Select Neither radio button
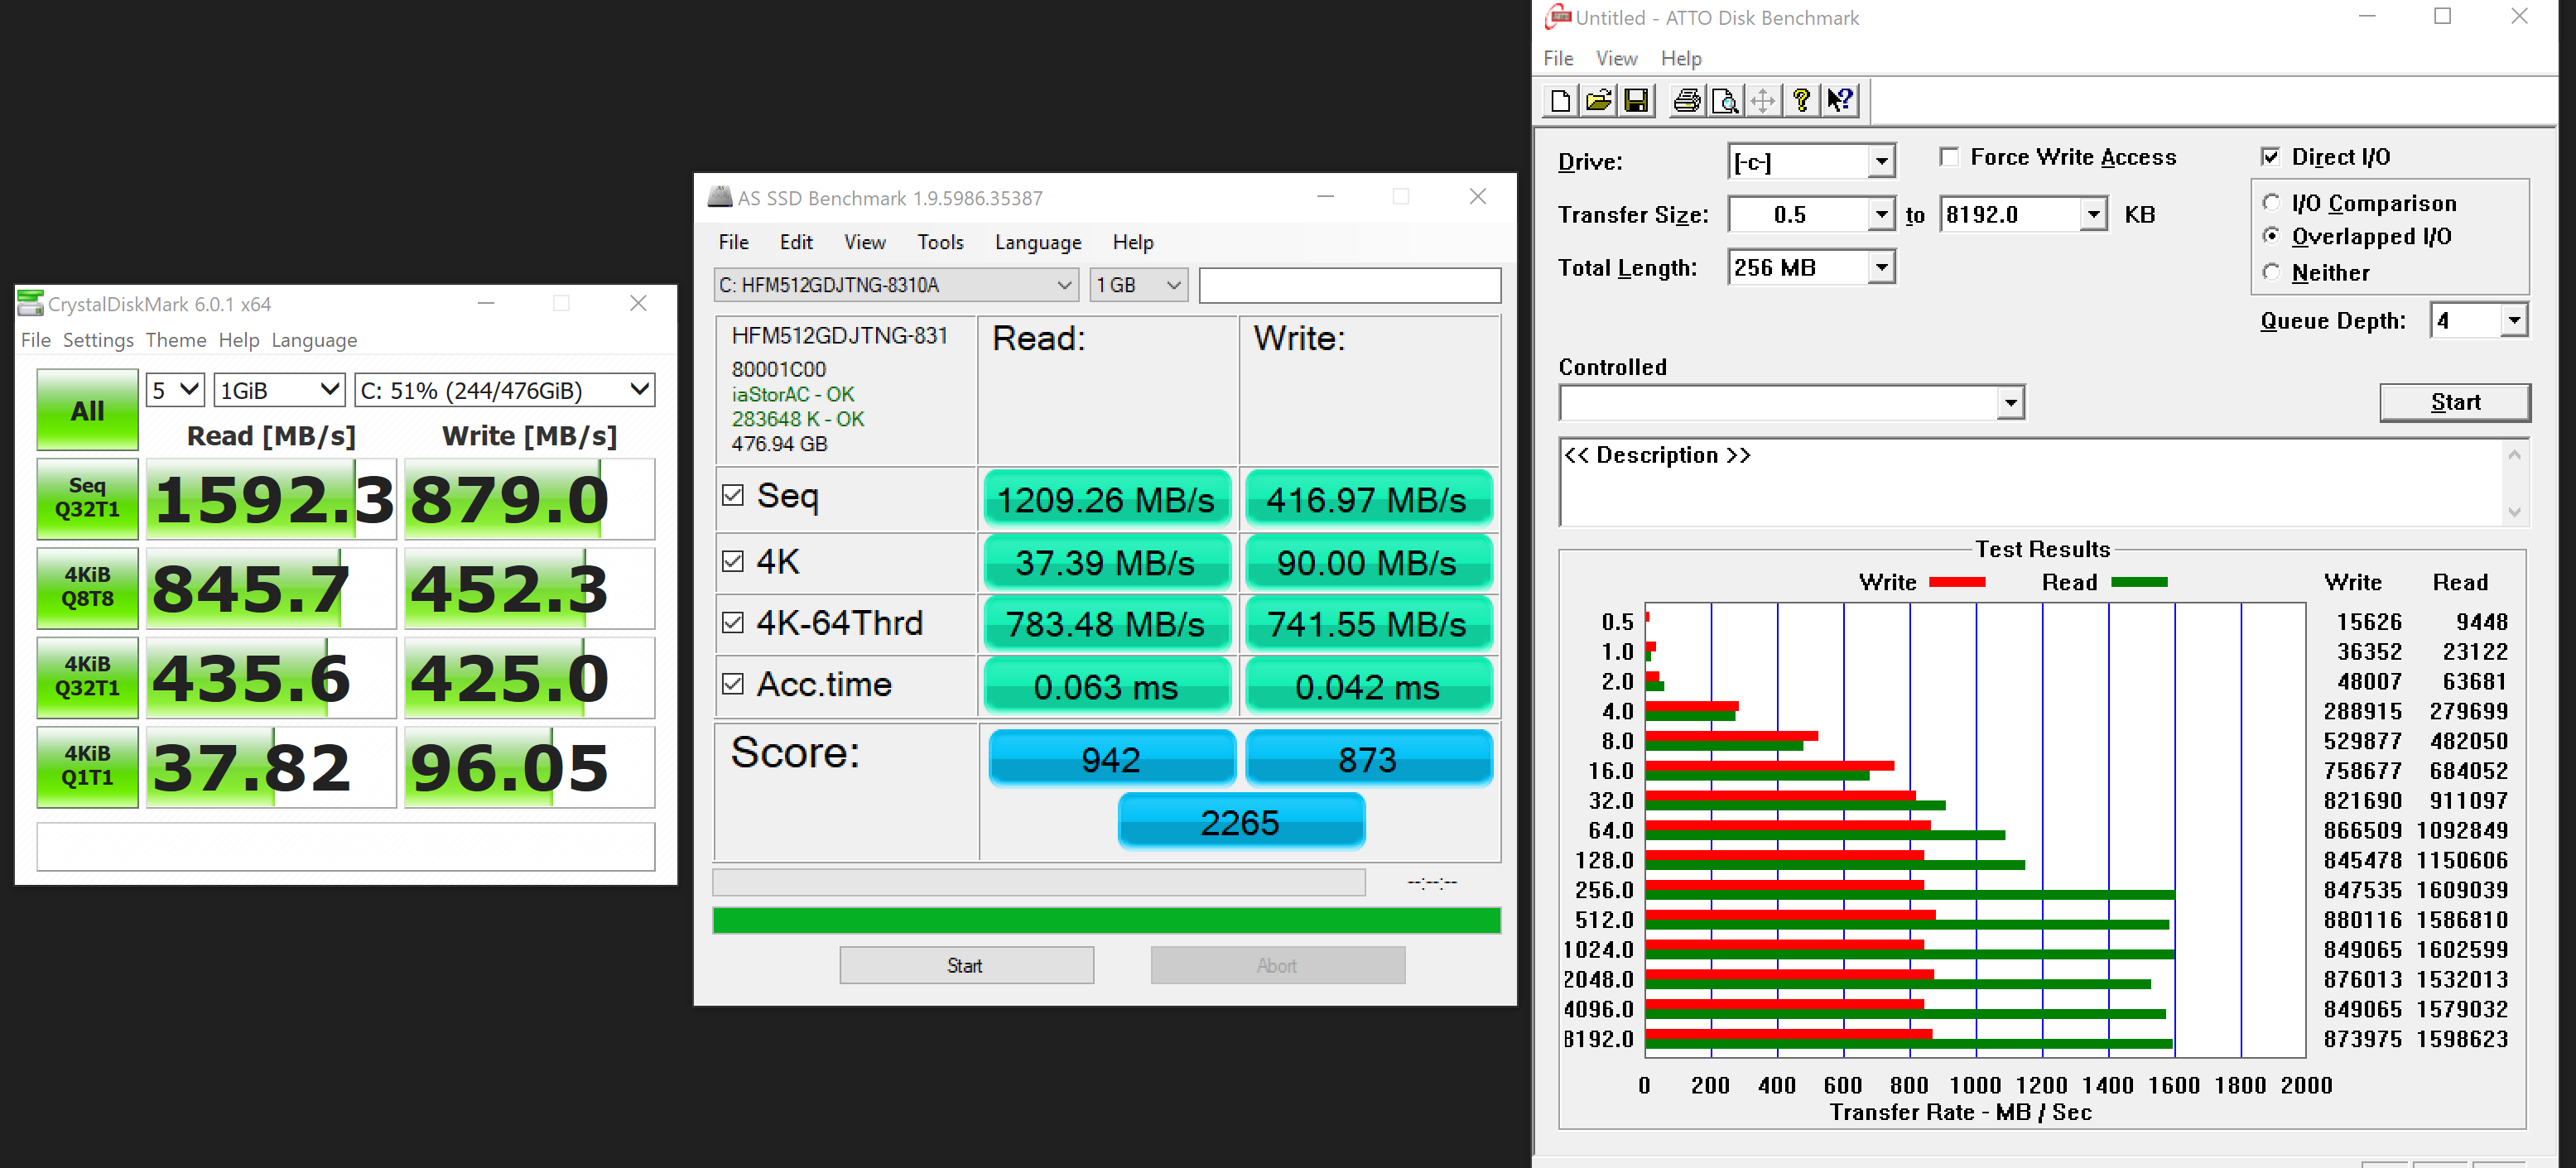 (x=2271, y=272)
